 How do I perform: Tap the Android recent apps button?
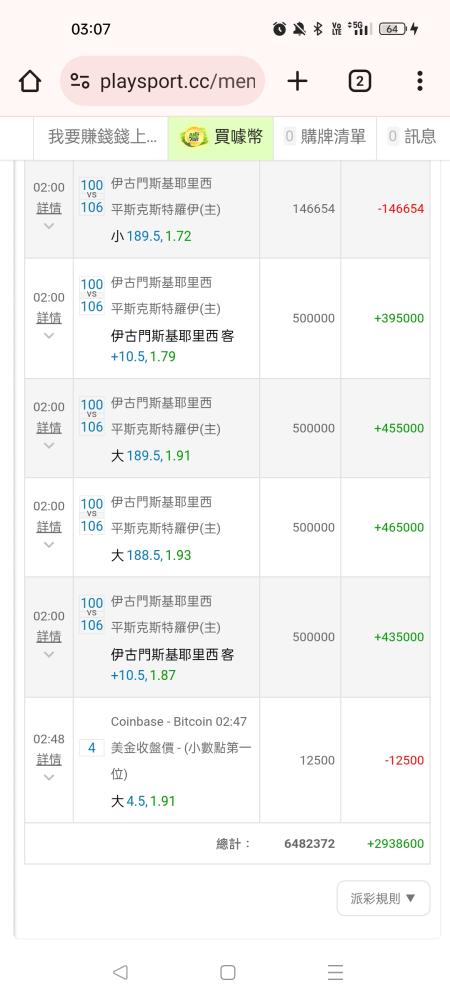pos(335,972)
